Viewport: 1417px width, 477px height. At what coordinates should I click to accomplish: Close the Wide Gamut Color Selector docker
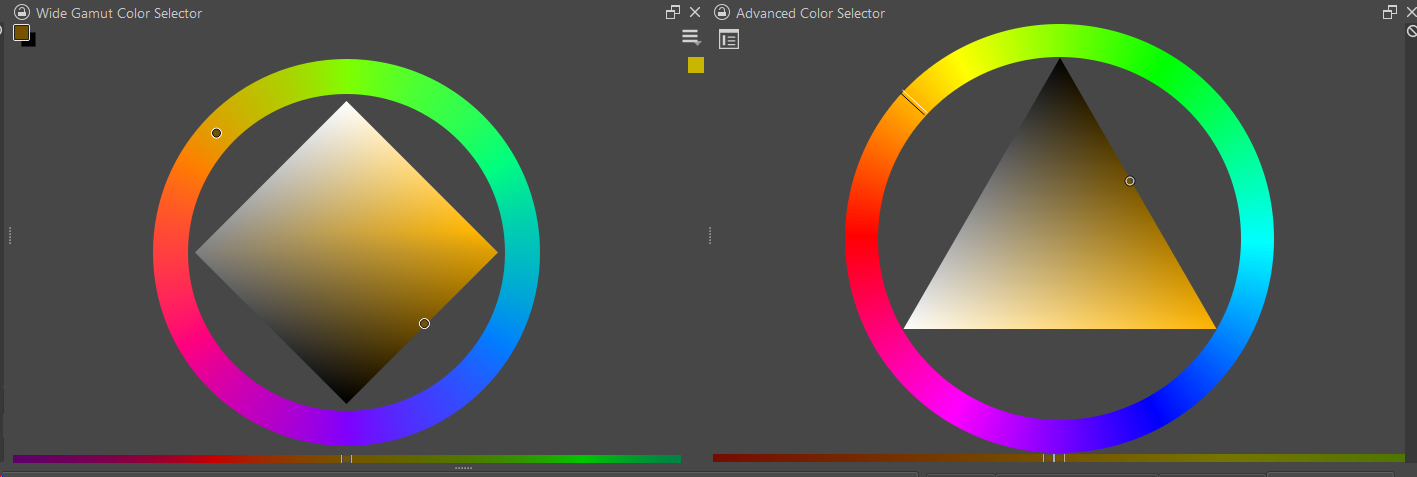tap(695, 12)
